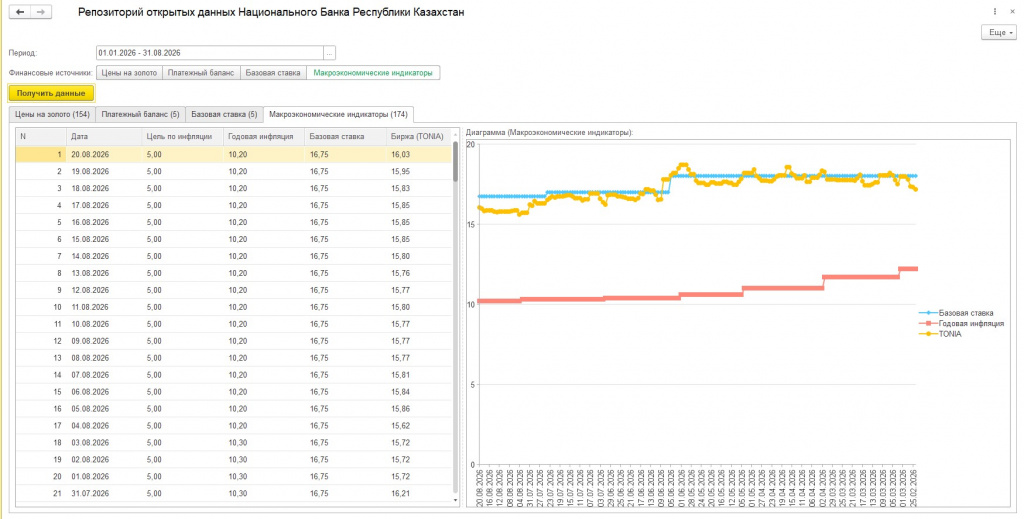Click scrollbar up arrow in table

tap(456, 131)
